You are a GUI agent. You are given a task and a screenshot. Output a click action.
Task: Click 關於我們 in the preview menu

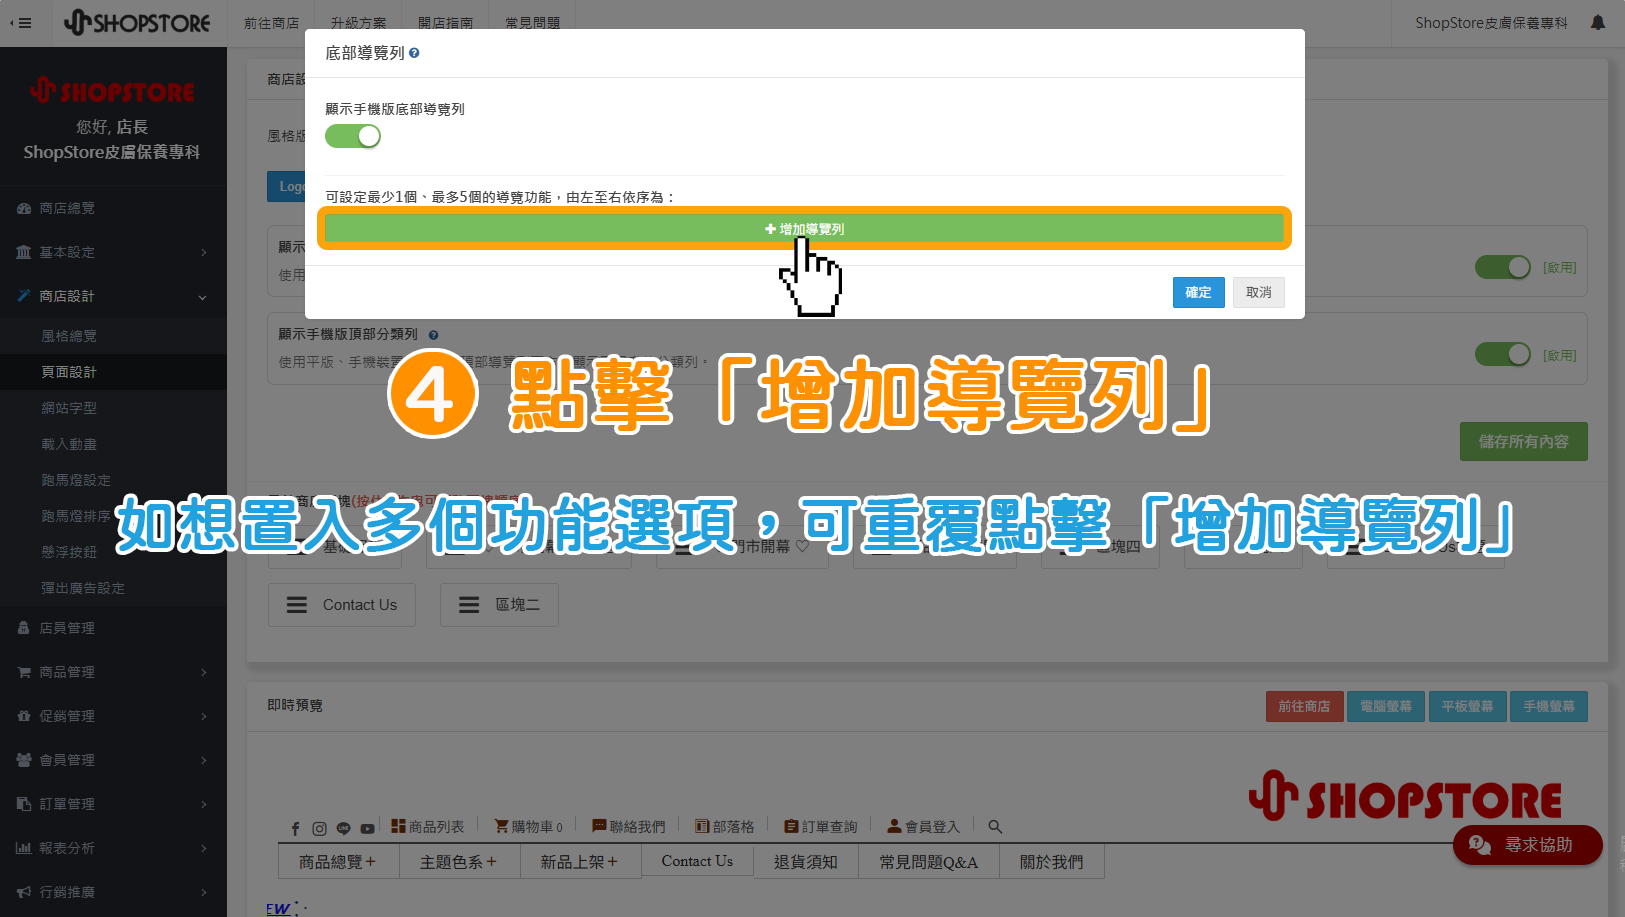coord(1052,861)
